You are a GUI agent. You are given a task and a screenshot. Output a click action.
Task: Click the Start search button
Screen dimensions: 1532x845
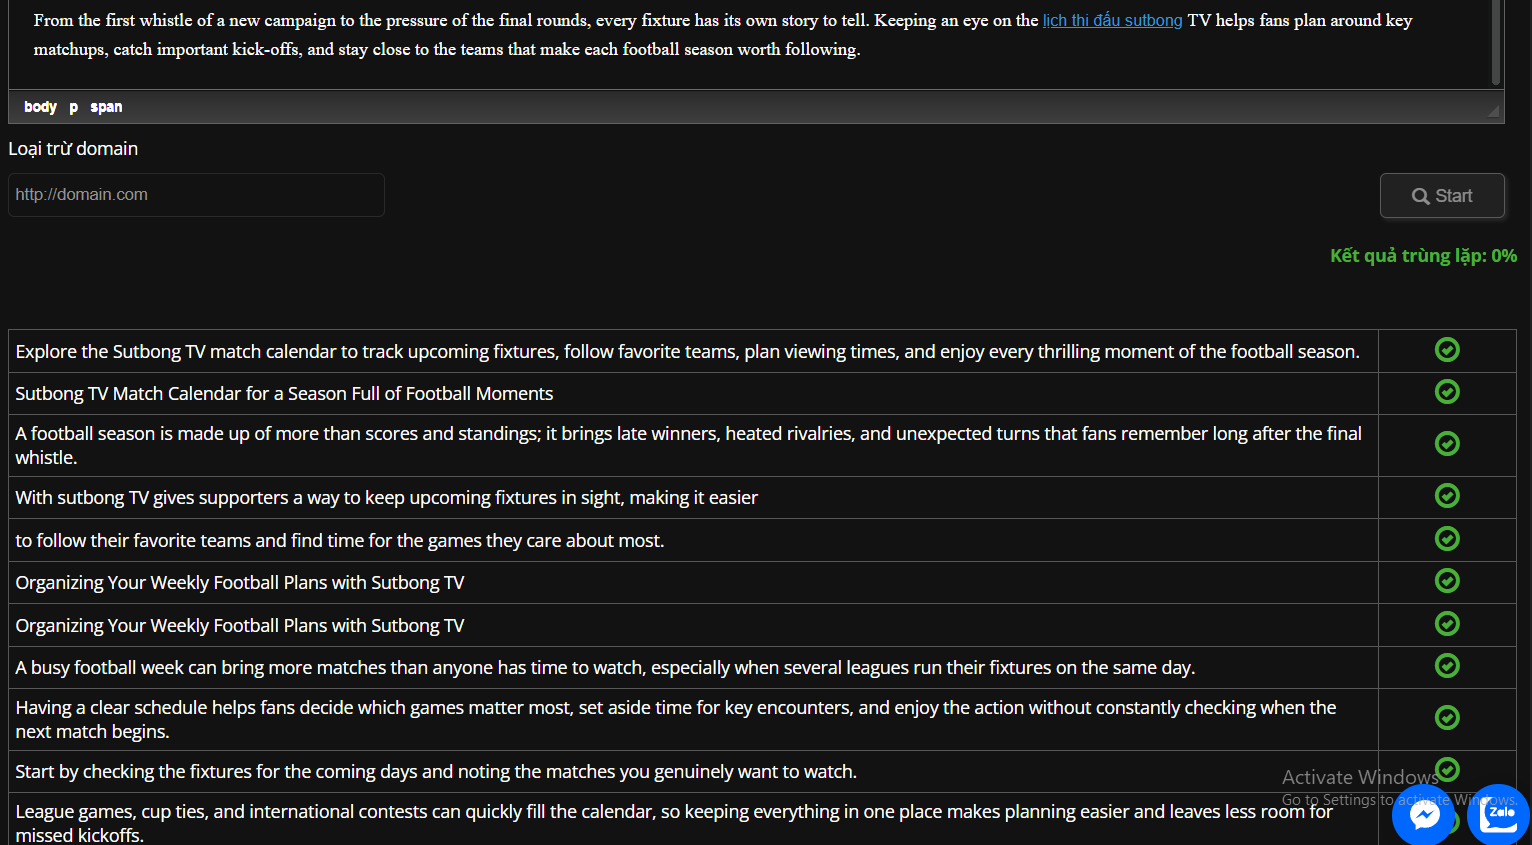[1442, 196]
